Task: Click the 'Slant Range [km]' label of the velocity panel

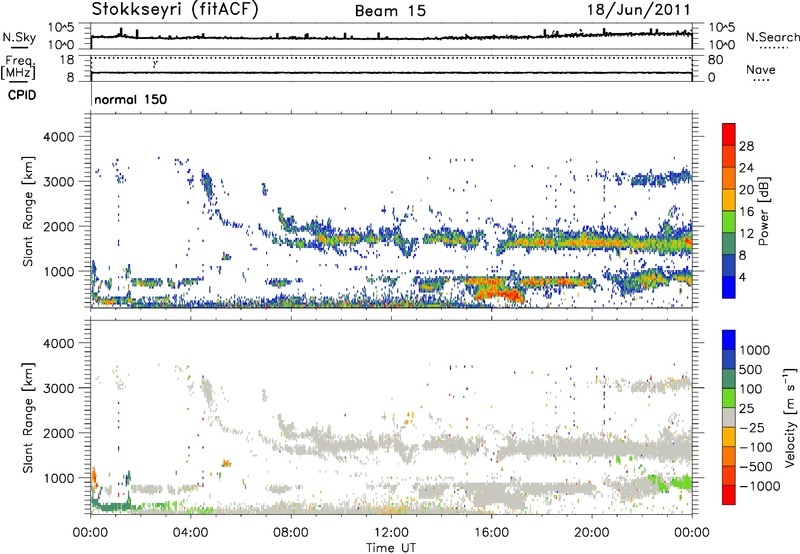Action: coord(28,417)
